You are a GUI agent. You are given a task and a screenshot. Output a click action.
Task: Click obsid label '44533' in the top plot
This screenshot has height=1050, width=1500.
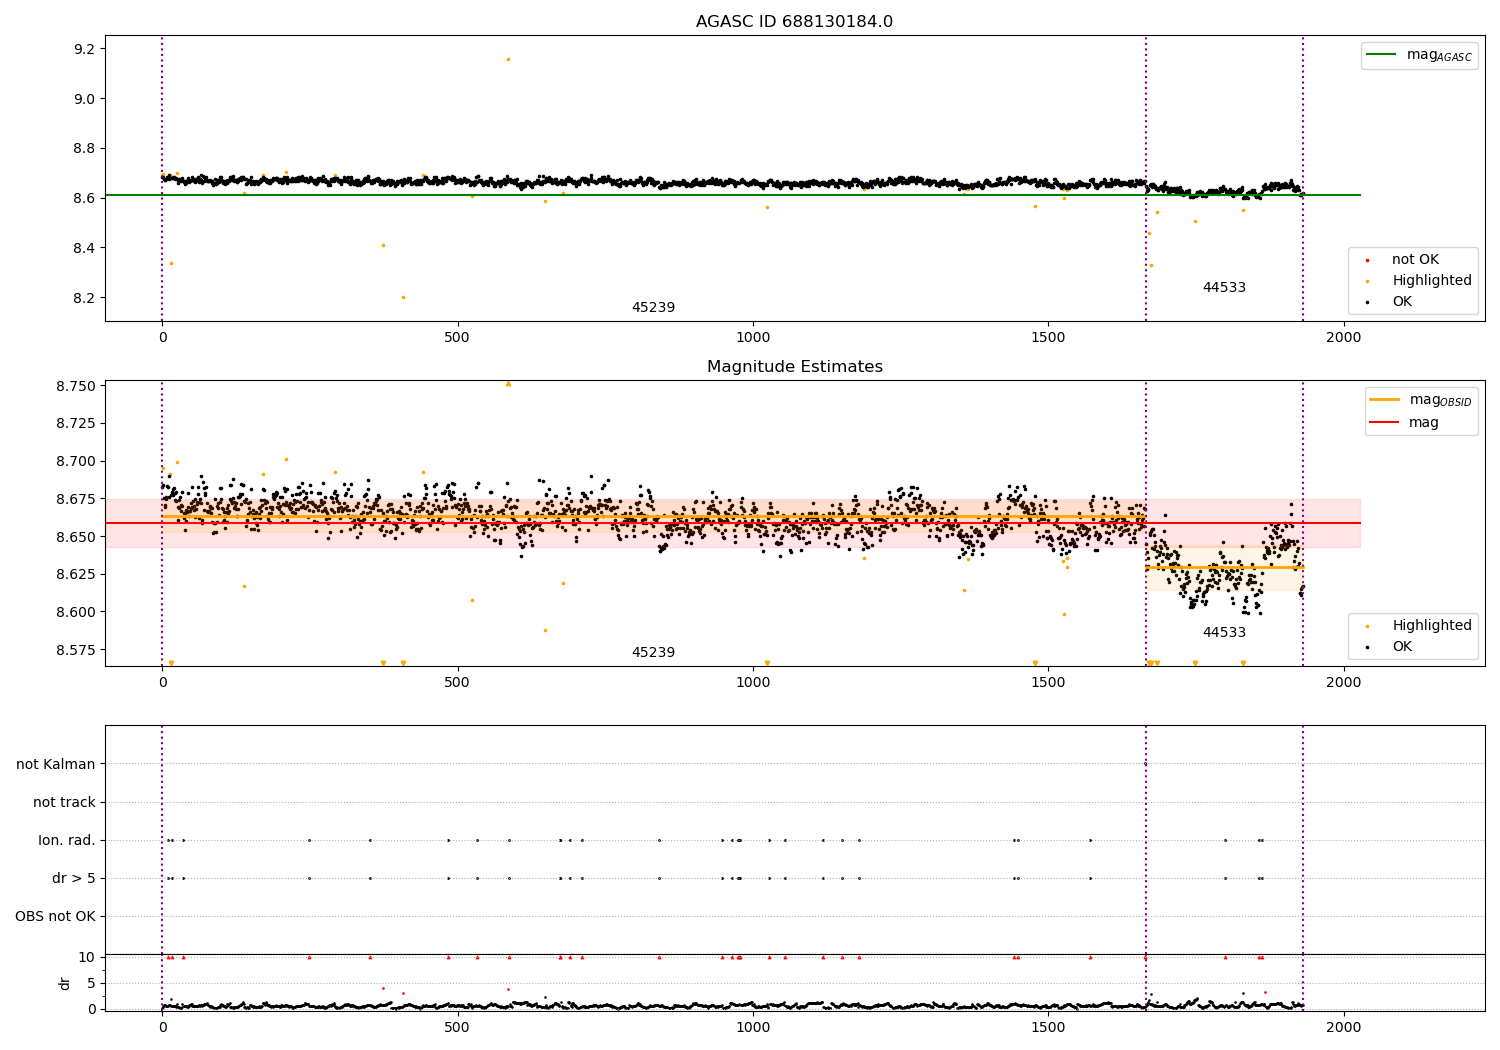point(1224,288)
